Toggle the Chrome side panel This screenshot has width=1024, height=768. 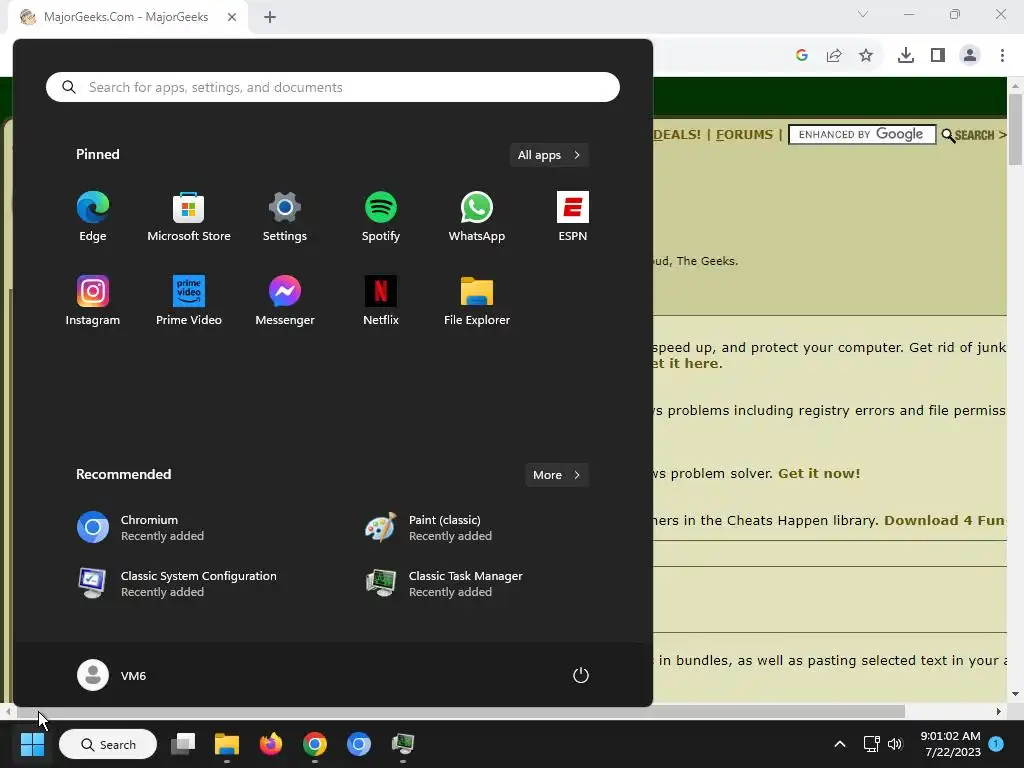click(x=938, y=56)
